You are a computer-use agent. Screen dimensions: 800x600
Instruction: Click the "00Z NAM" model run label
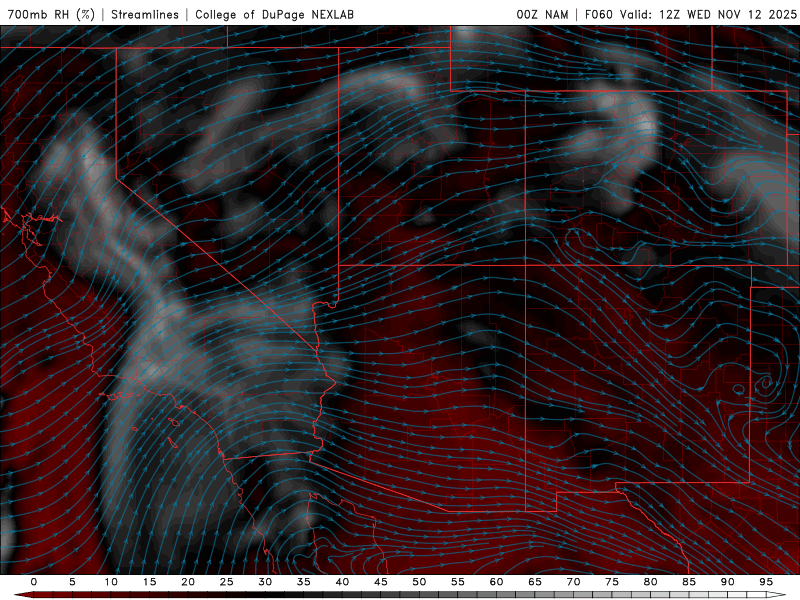coord(542,14)
